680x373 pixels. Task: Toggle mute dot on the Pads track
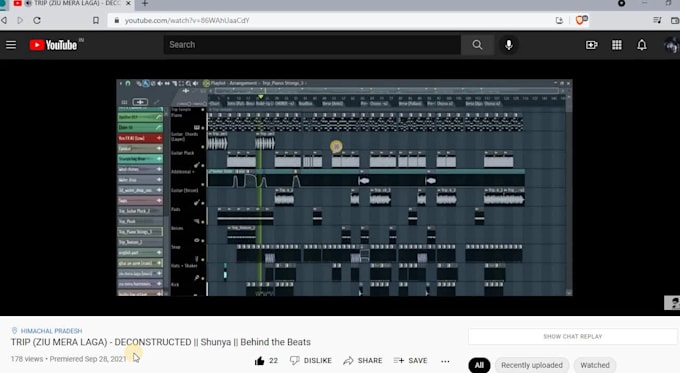pos(203,222)
